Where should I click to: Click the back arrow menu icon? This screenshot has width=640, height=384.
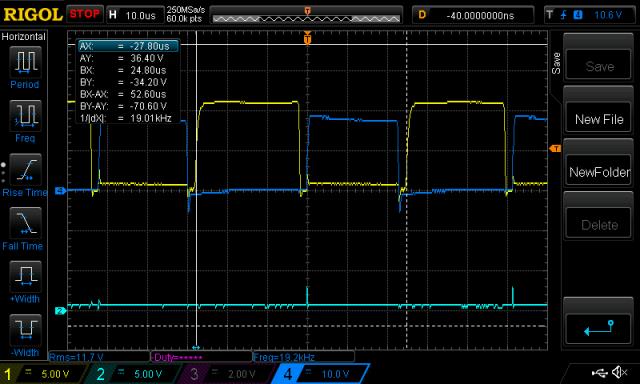coord(599,329)
